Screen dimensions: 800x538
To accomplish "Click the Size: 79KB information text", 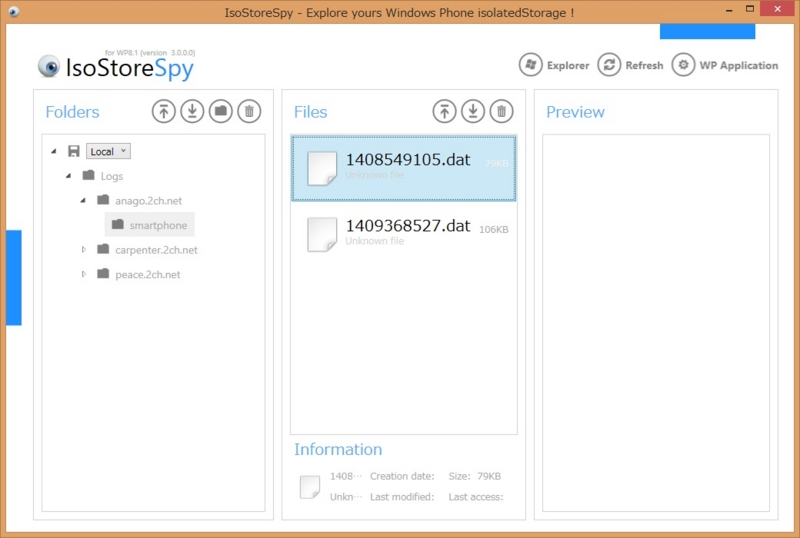I will [474, 476].
